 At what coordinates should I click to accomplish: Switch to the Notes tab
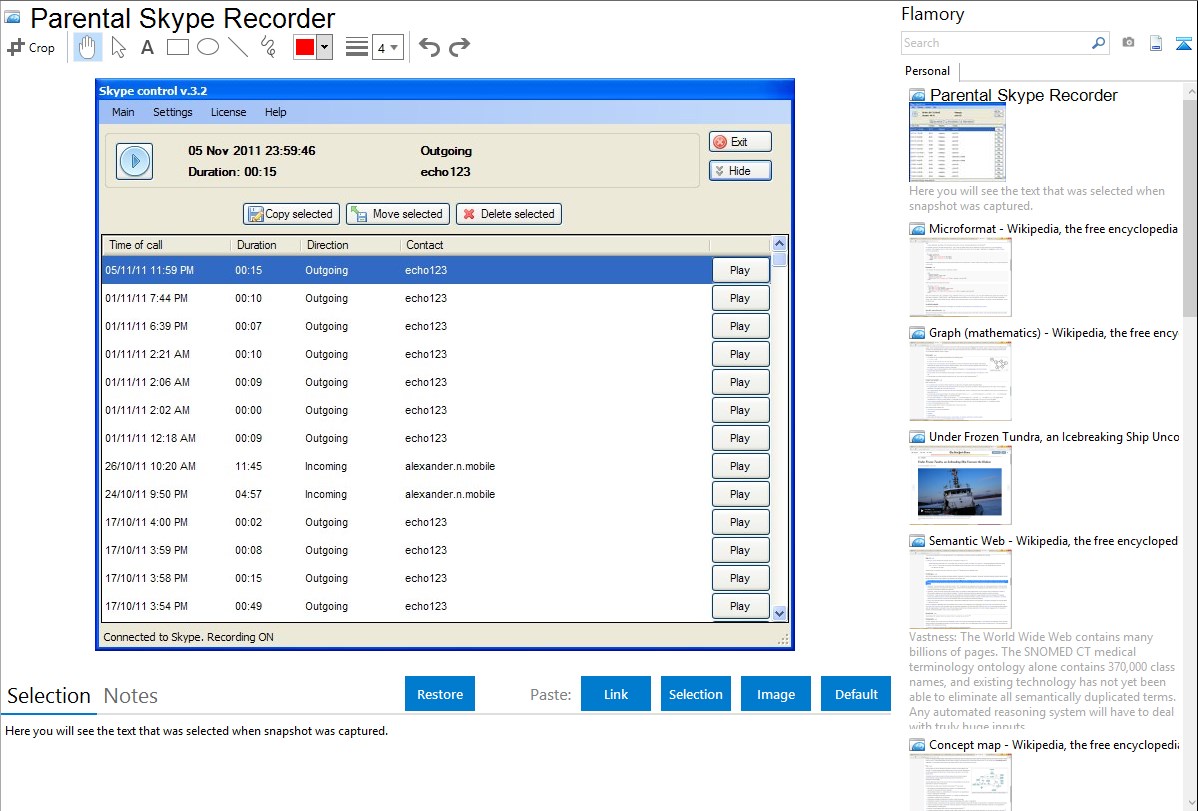131,696
